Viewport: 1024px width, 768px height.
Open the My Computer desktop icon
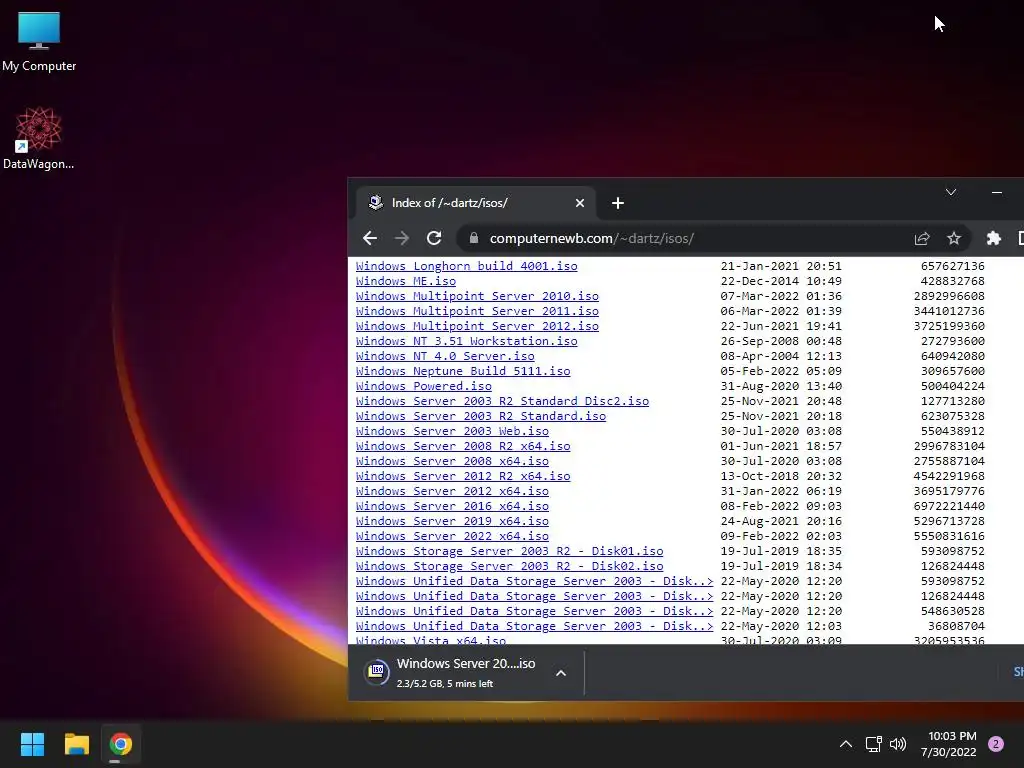pos(39,42)
